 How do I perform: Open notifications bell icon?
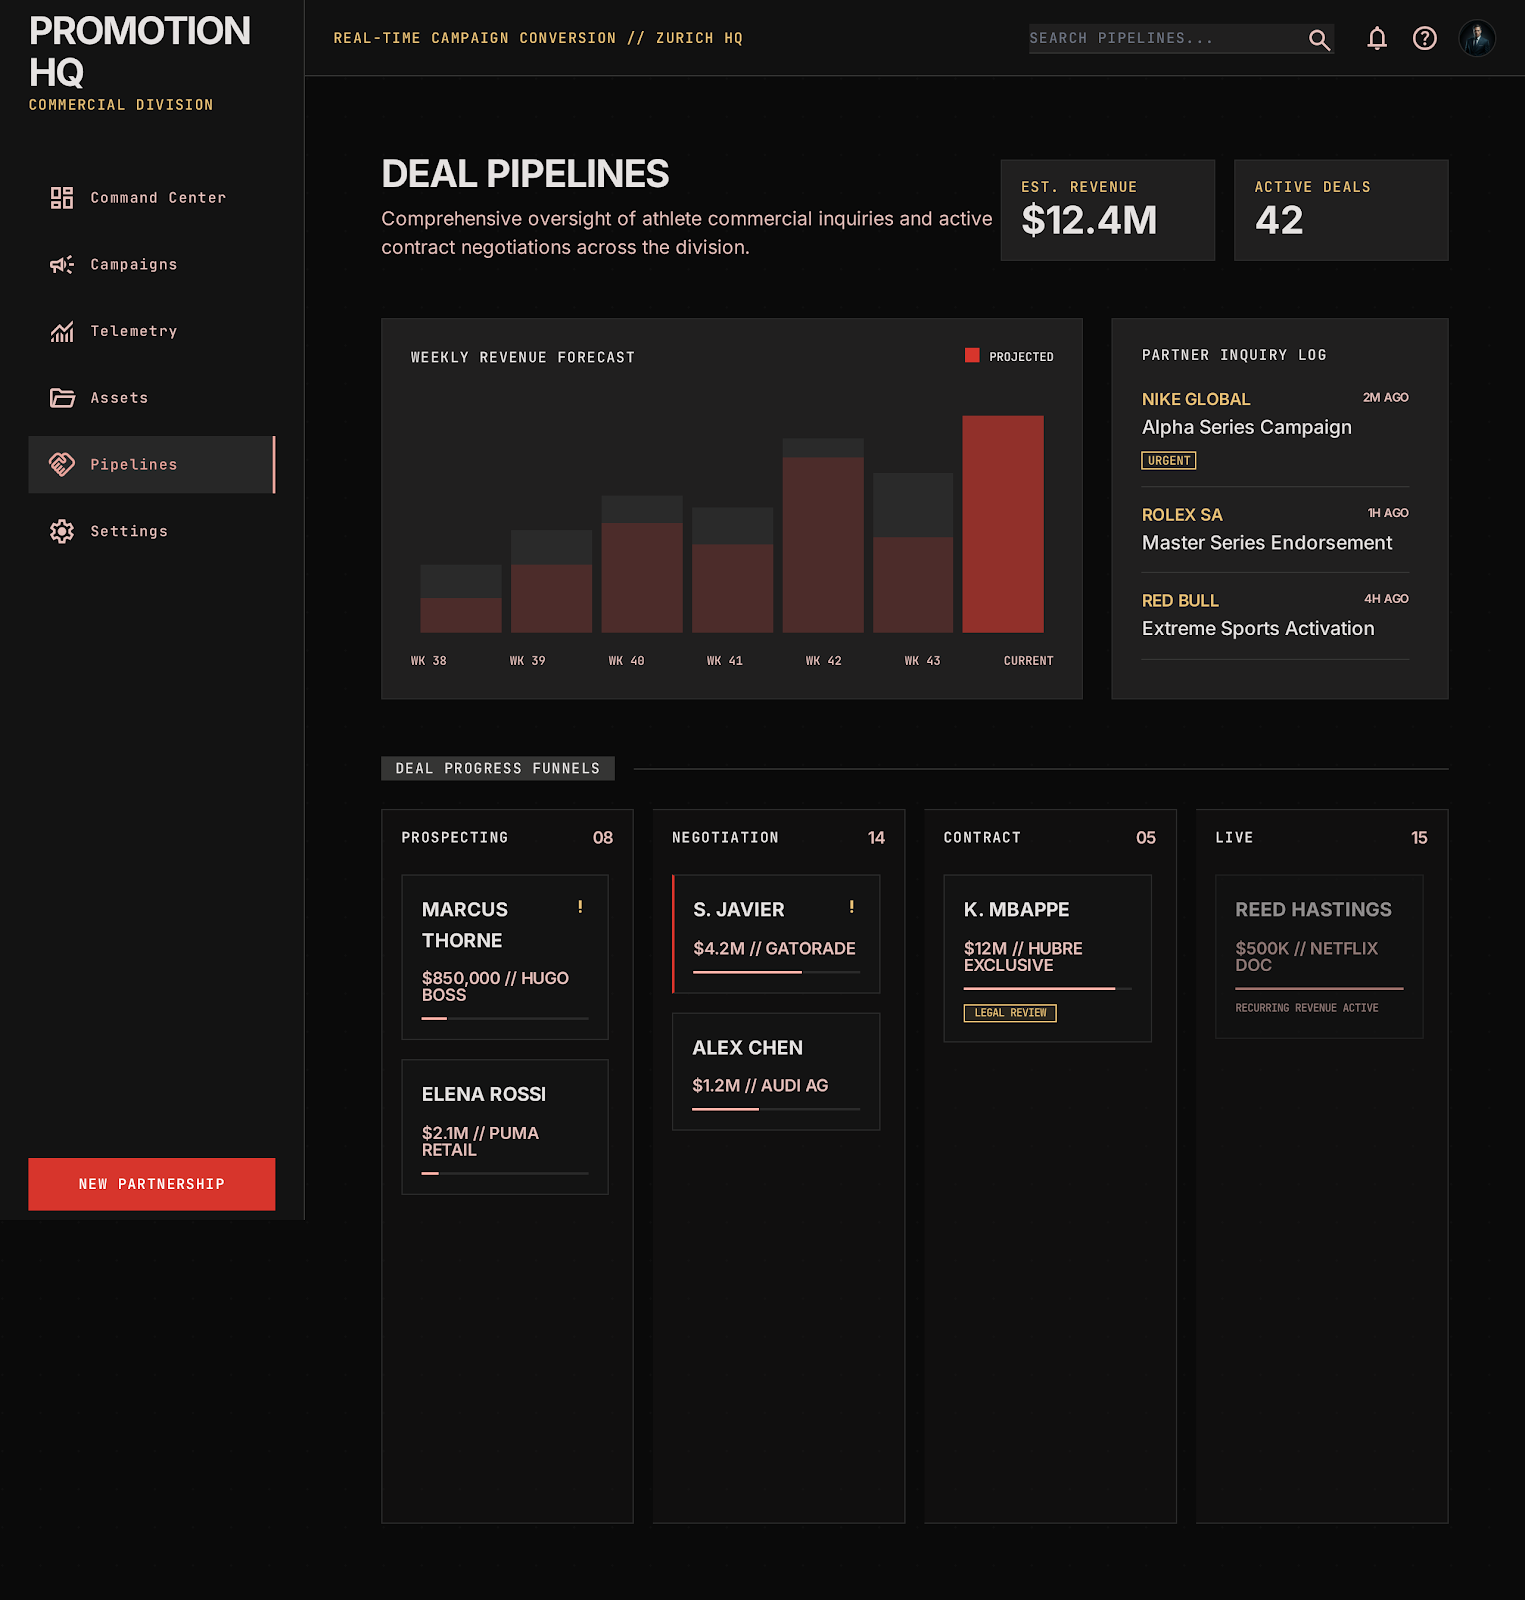pos(1377,38)
